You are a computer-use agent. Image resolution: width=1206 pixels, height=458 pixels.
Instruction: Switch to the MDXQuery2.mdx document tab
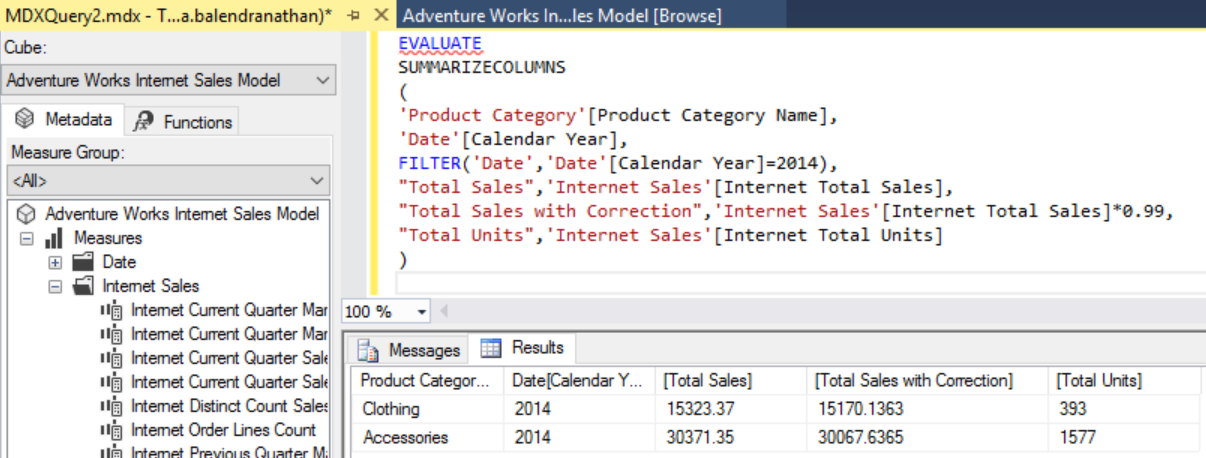tap(168, 15)
